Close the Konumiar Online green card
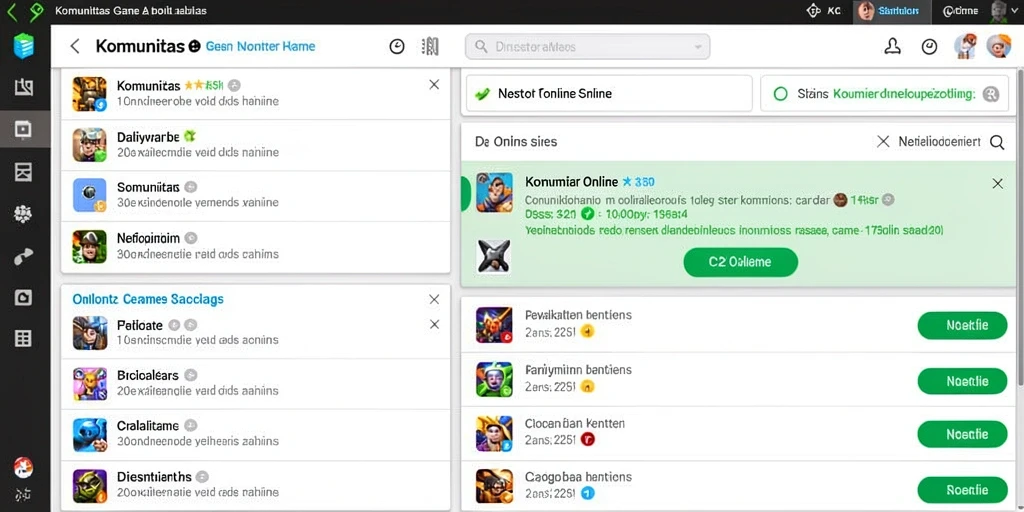Viewport: 1024px width, 512px height. [x=997, y=184]
